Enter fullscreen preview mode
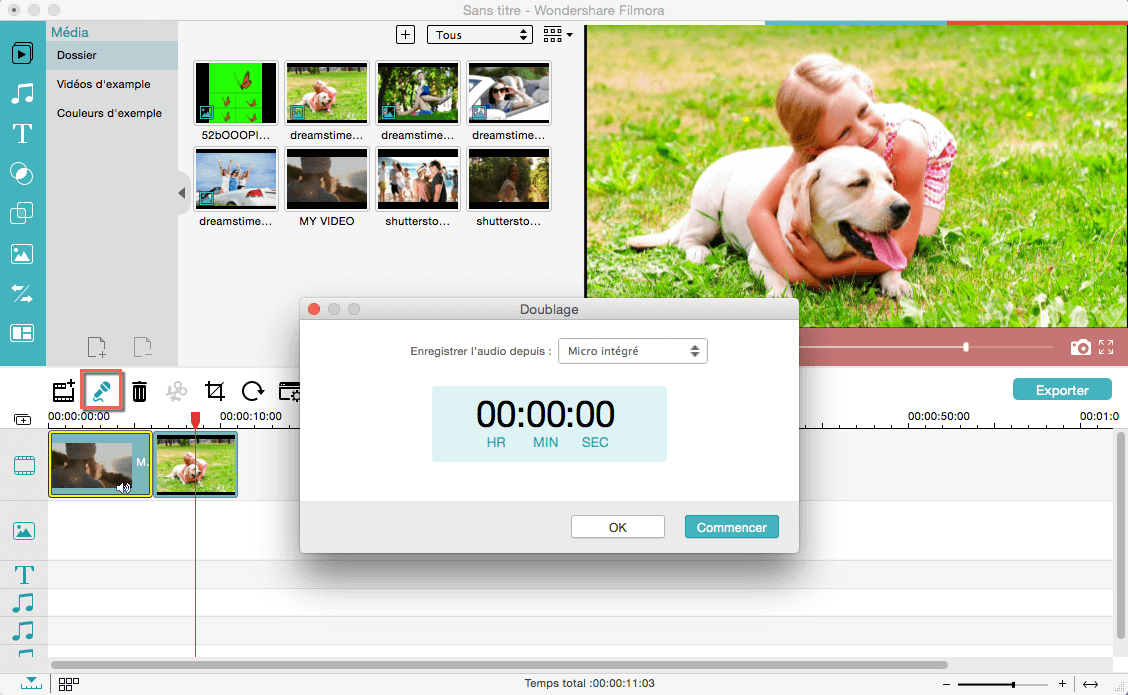This screenshot has width=1128, height=695. click(x=1106, y=347)
